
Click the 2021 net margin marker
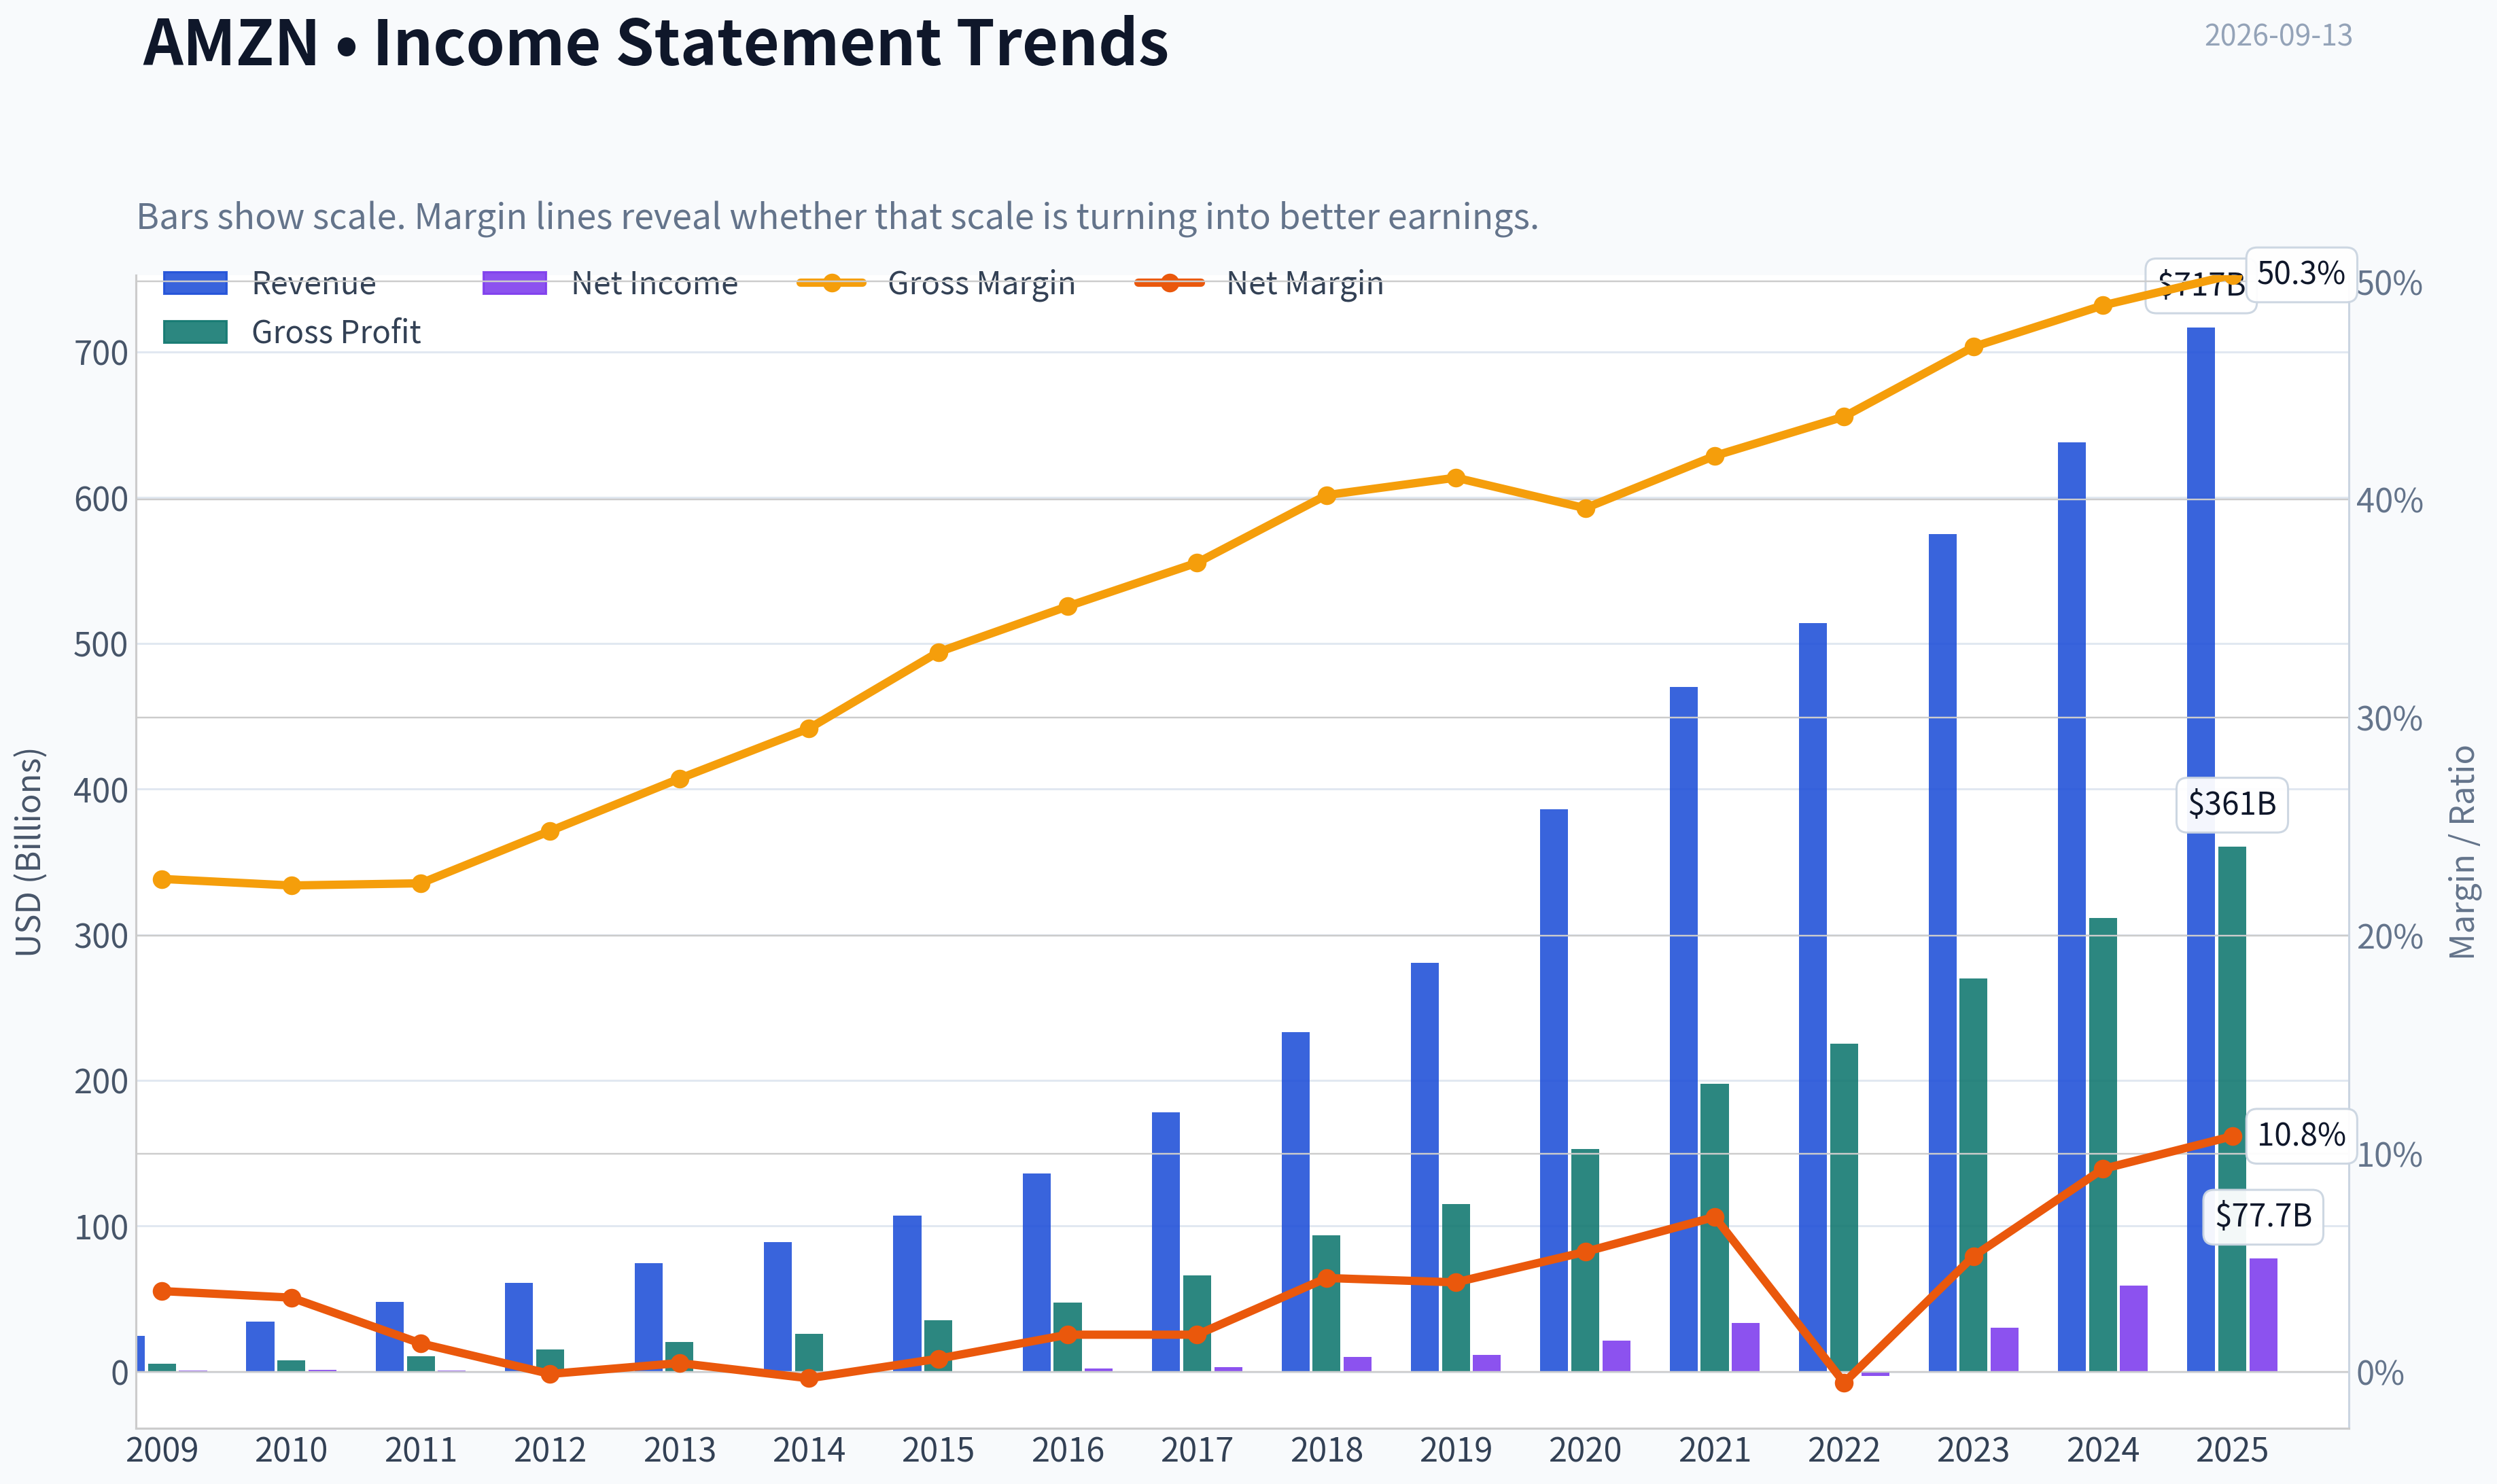pyautogui.click(x=1714, y=1217)
